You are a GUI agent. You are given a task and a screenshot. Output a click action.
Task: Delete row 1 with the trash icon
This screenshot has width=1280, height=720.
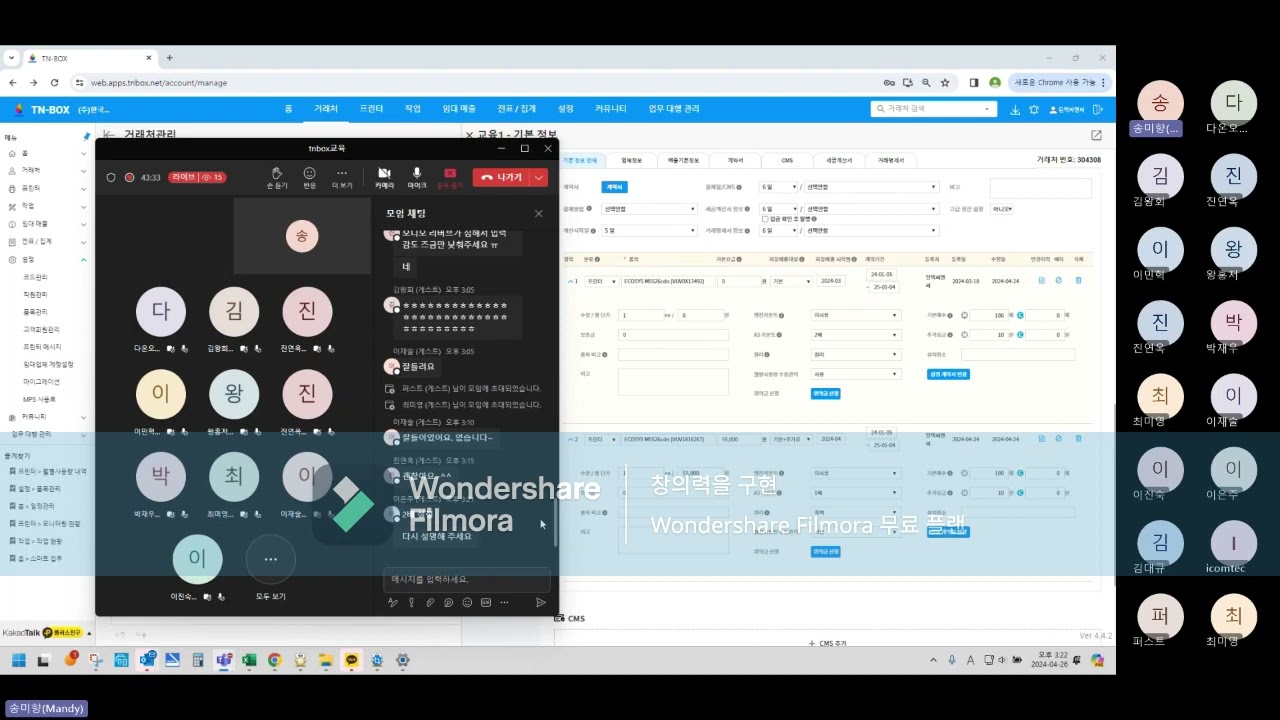1078,281
